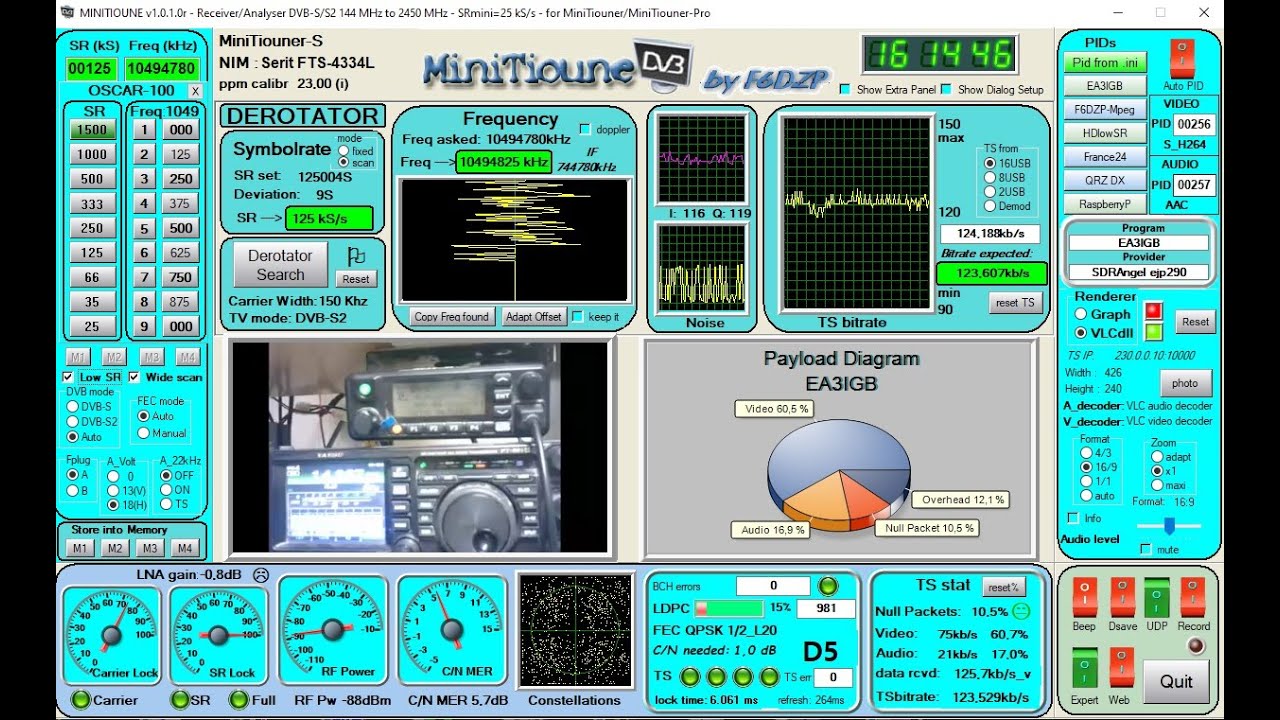Select the fixed symbolrate mode

click(344, 151)
